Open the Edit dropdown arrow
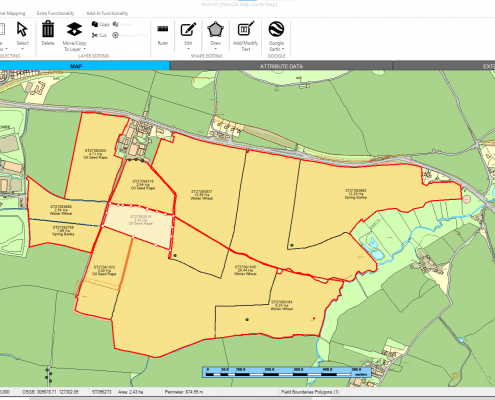This screenshot has height=400, width=495. (x=188, y=49)
